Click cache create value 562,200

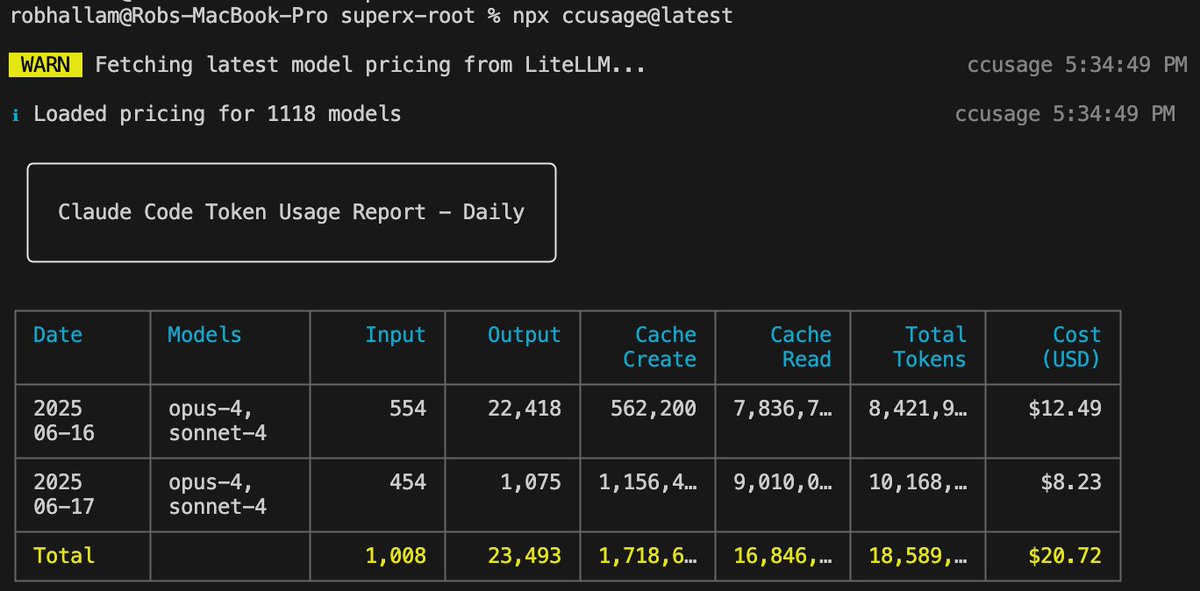click(x=653, y=409)
